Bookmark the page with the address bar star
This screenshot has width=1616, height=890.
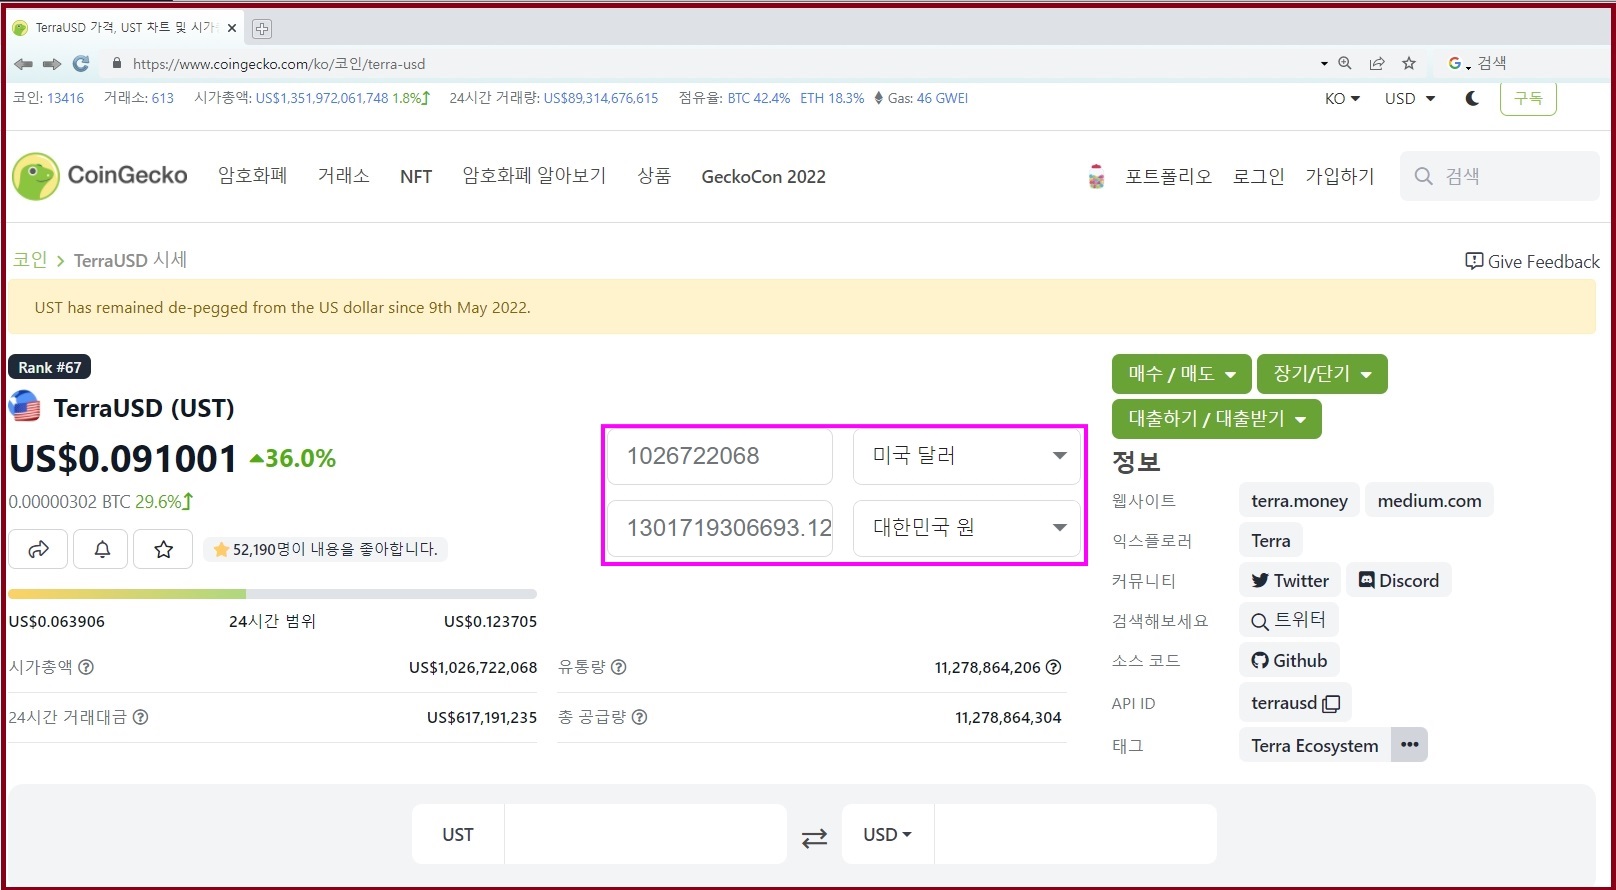1409,63
